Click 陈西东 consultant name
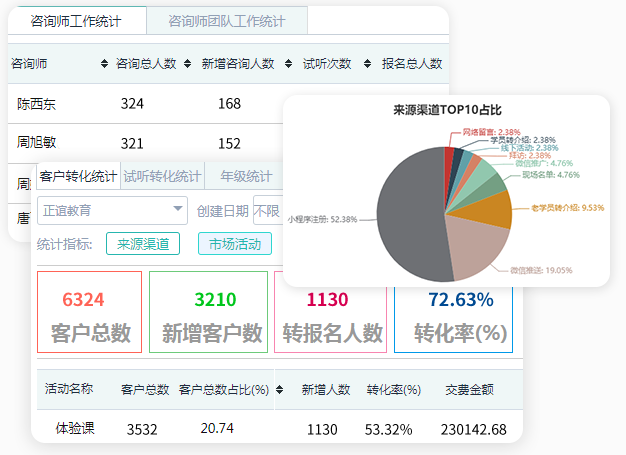This screenshot has height=455, width=626. pos(36,104)
